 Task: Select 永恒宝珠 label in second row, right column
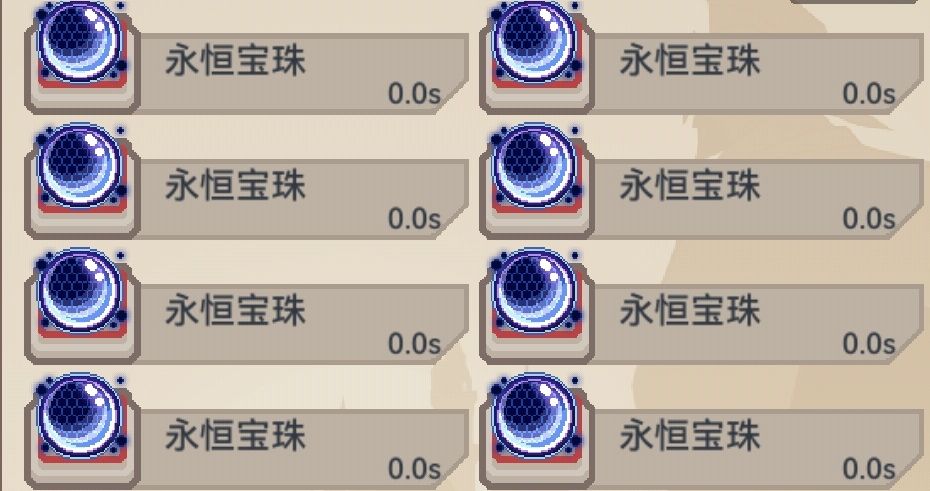690,186
